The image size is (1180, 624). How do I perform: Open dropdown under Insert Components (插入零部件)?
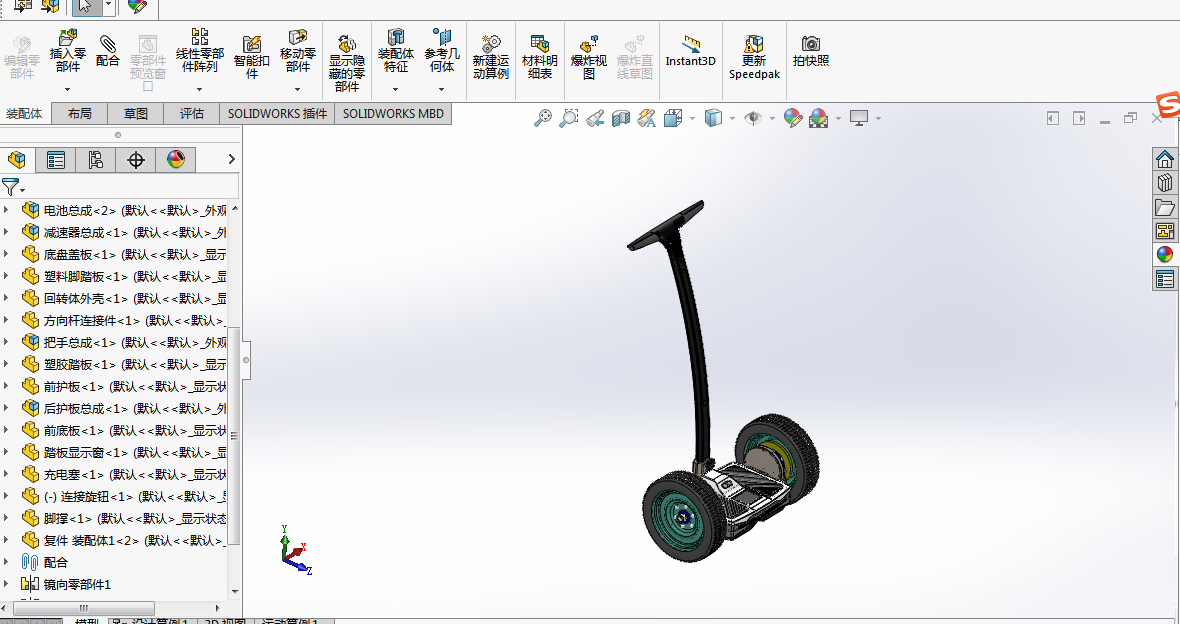click(x=68, y=90)
